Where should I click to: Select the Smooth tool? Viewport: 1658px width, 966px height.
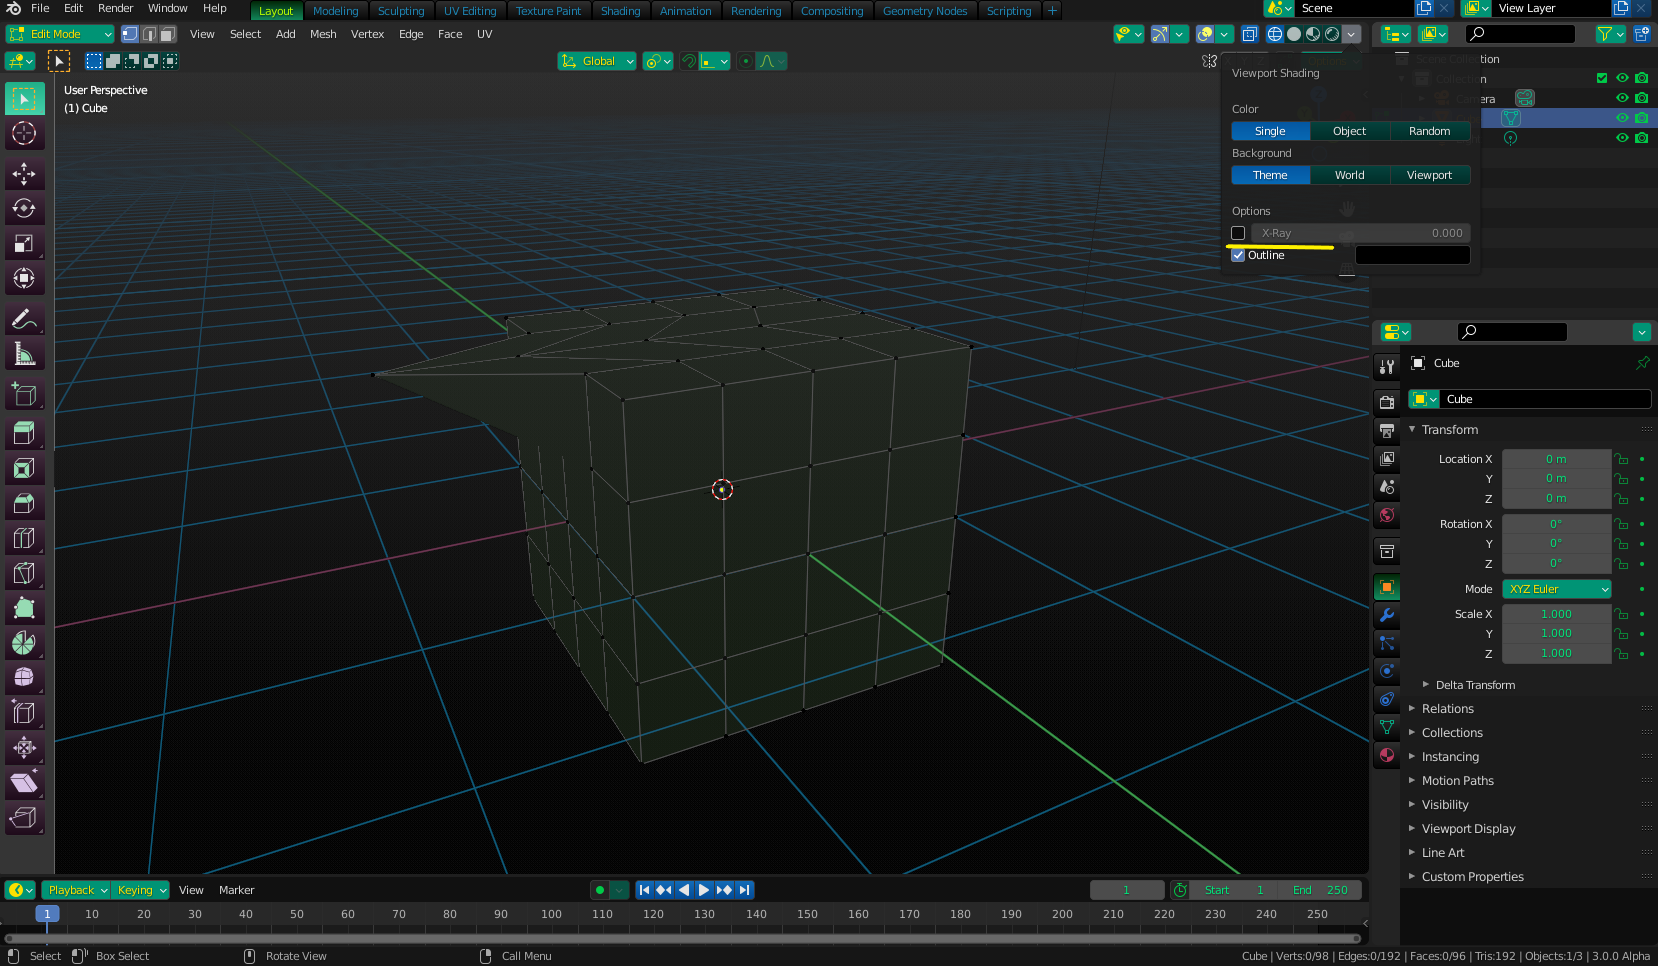(24, 678)
